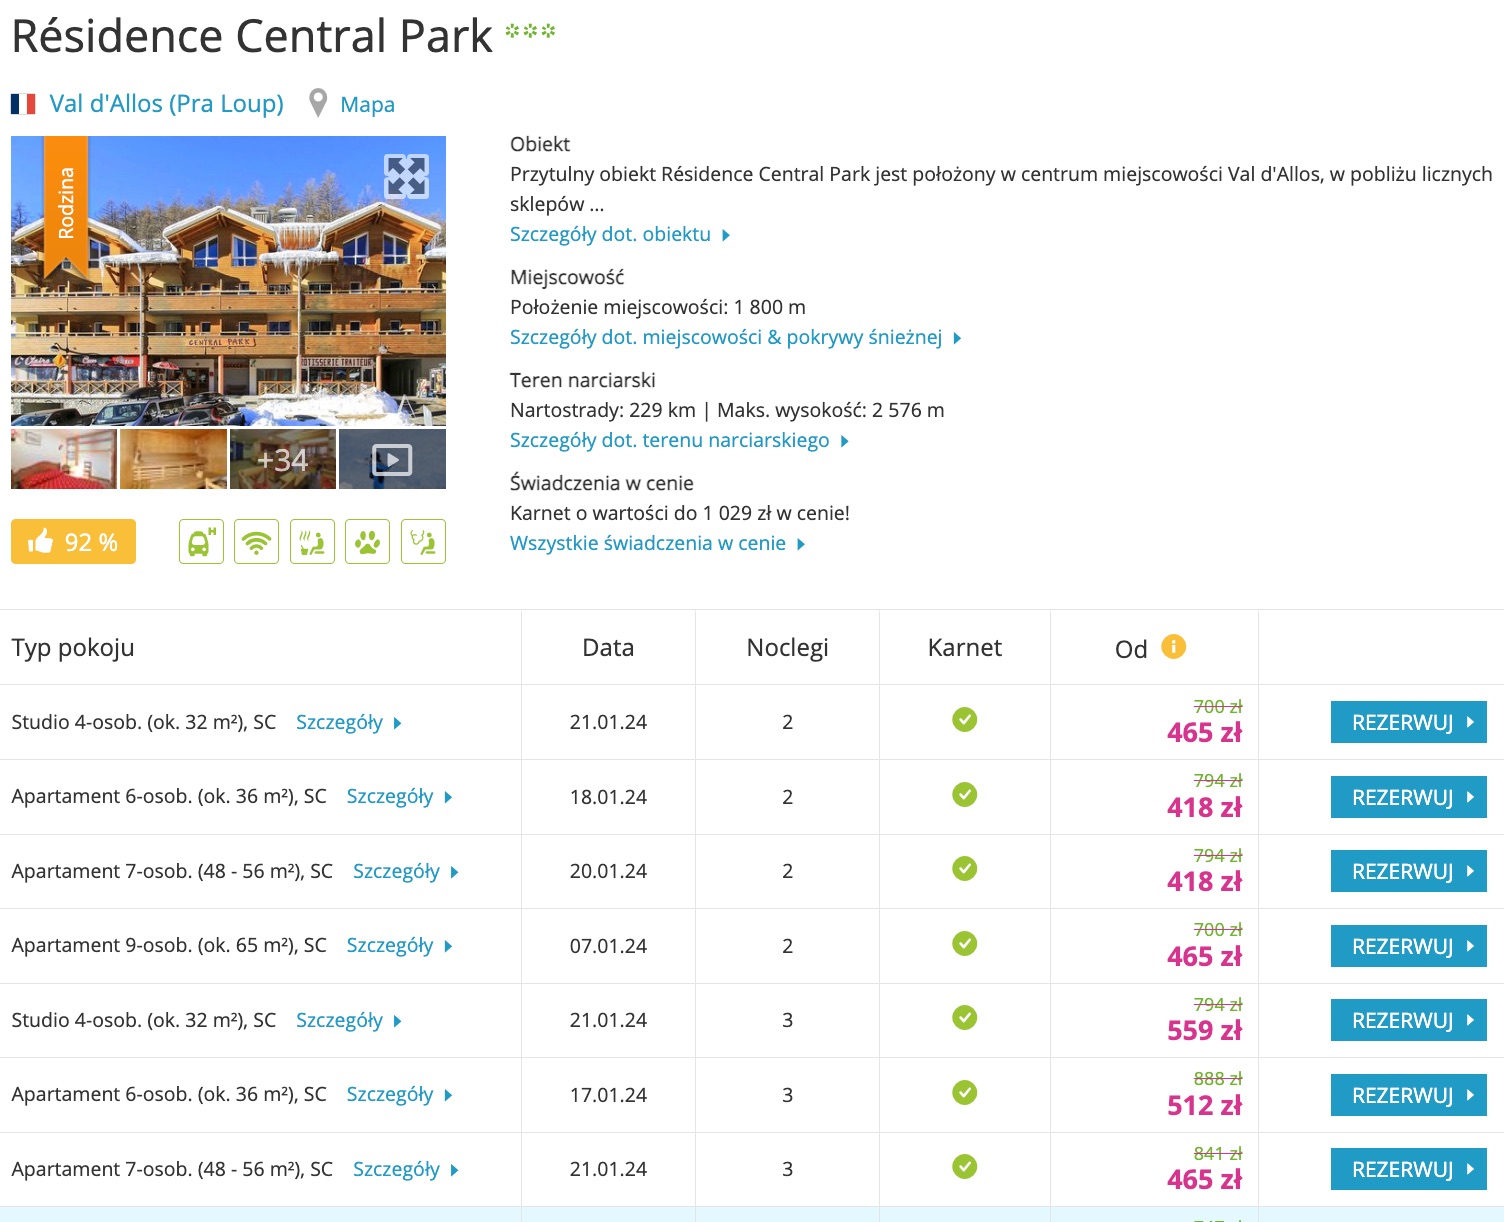Reserve Apartament 6-osob. at 512 zł
Screen dimensions: 1504x1222
1409,1095
